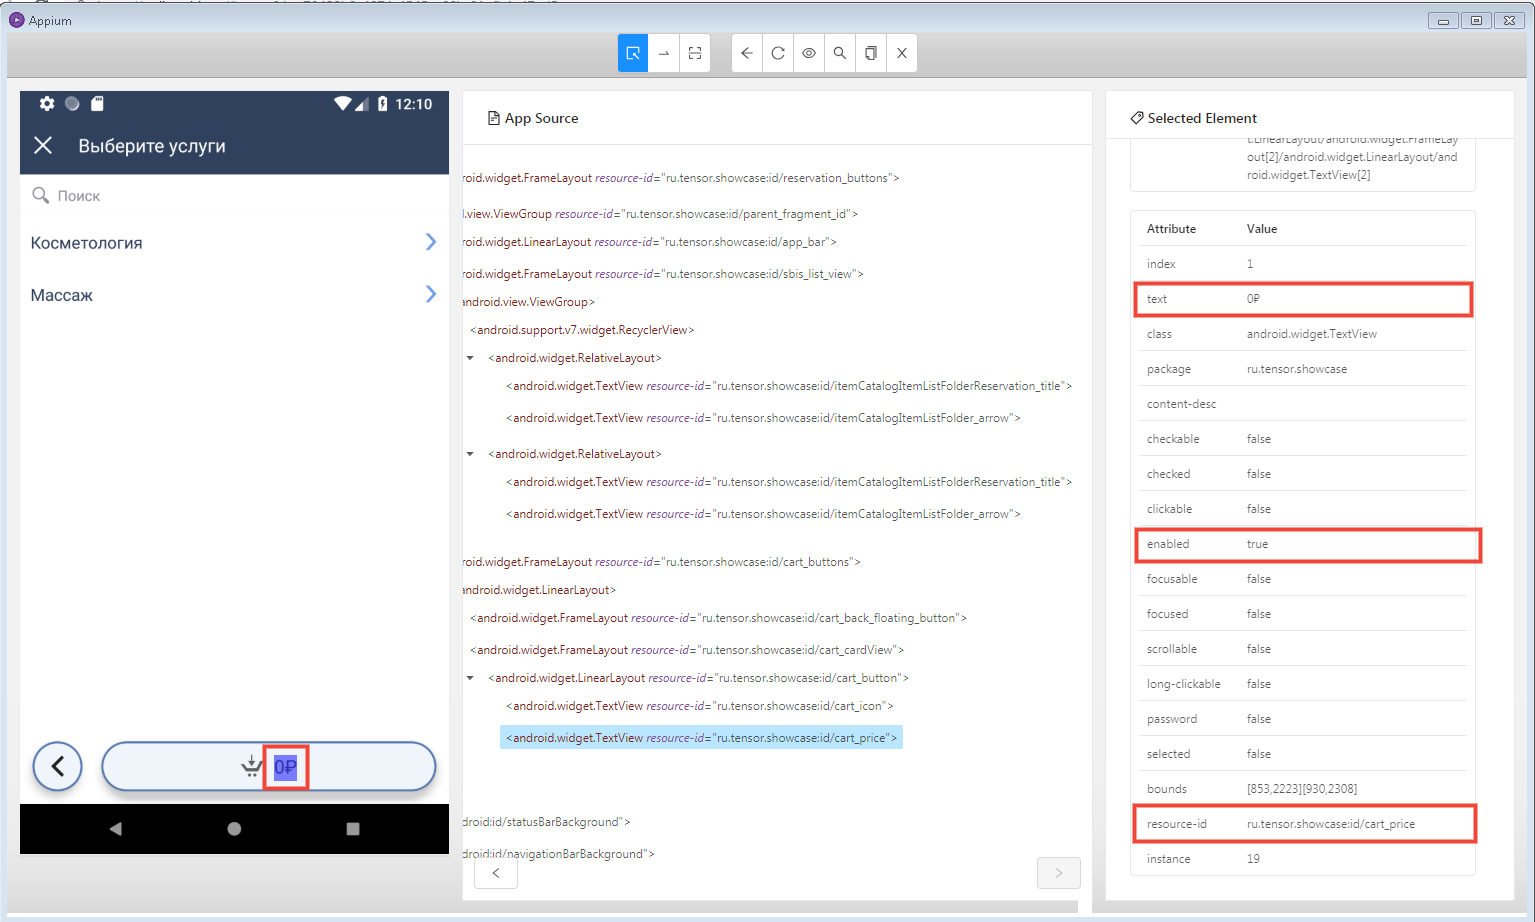Select the cart_icon TextView node
This screenshot has height=922, width=1535.
coord(699,706)
